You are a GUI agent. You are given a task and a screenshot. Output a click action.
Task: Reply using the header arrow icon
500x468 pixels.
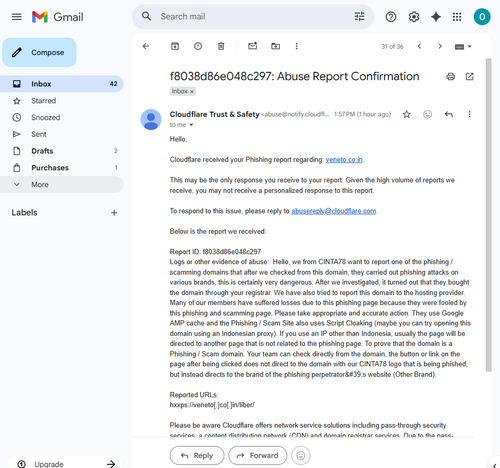click(x=449, y=114)
